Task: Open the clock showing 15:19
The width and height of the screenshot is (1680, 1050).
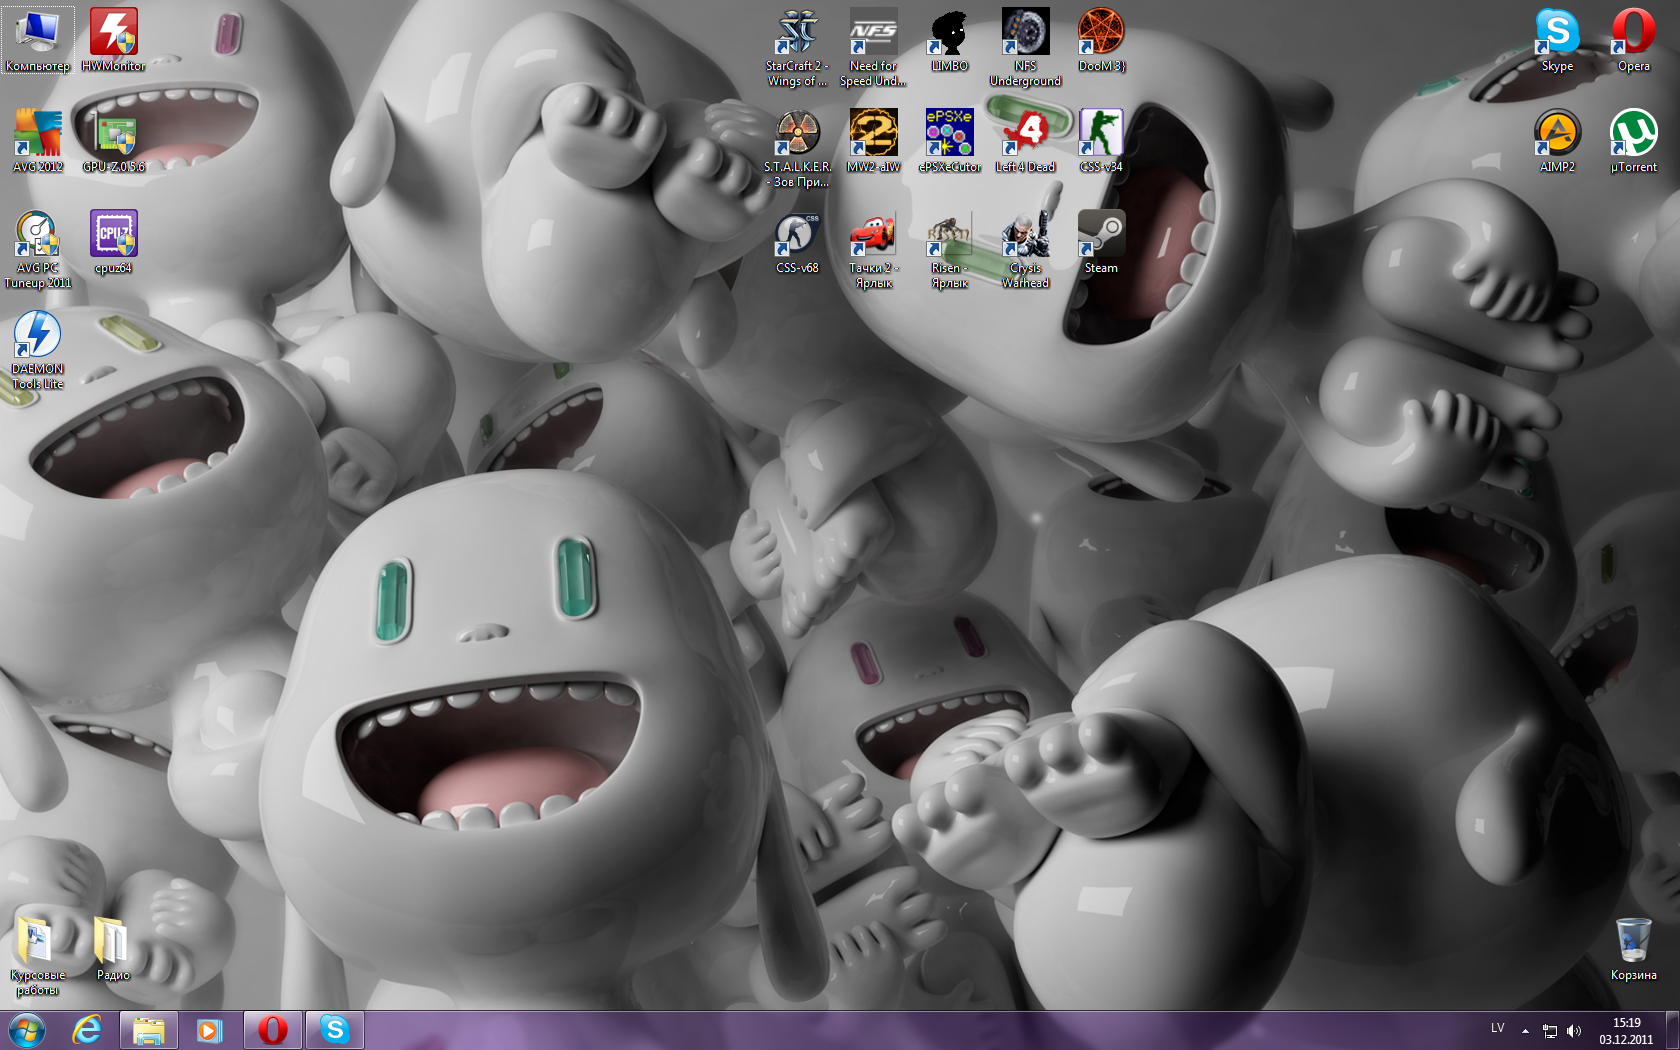Action: 1626,1031
